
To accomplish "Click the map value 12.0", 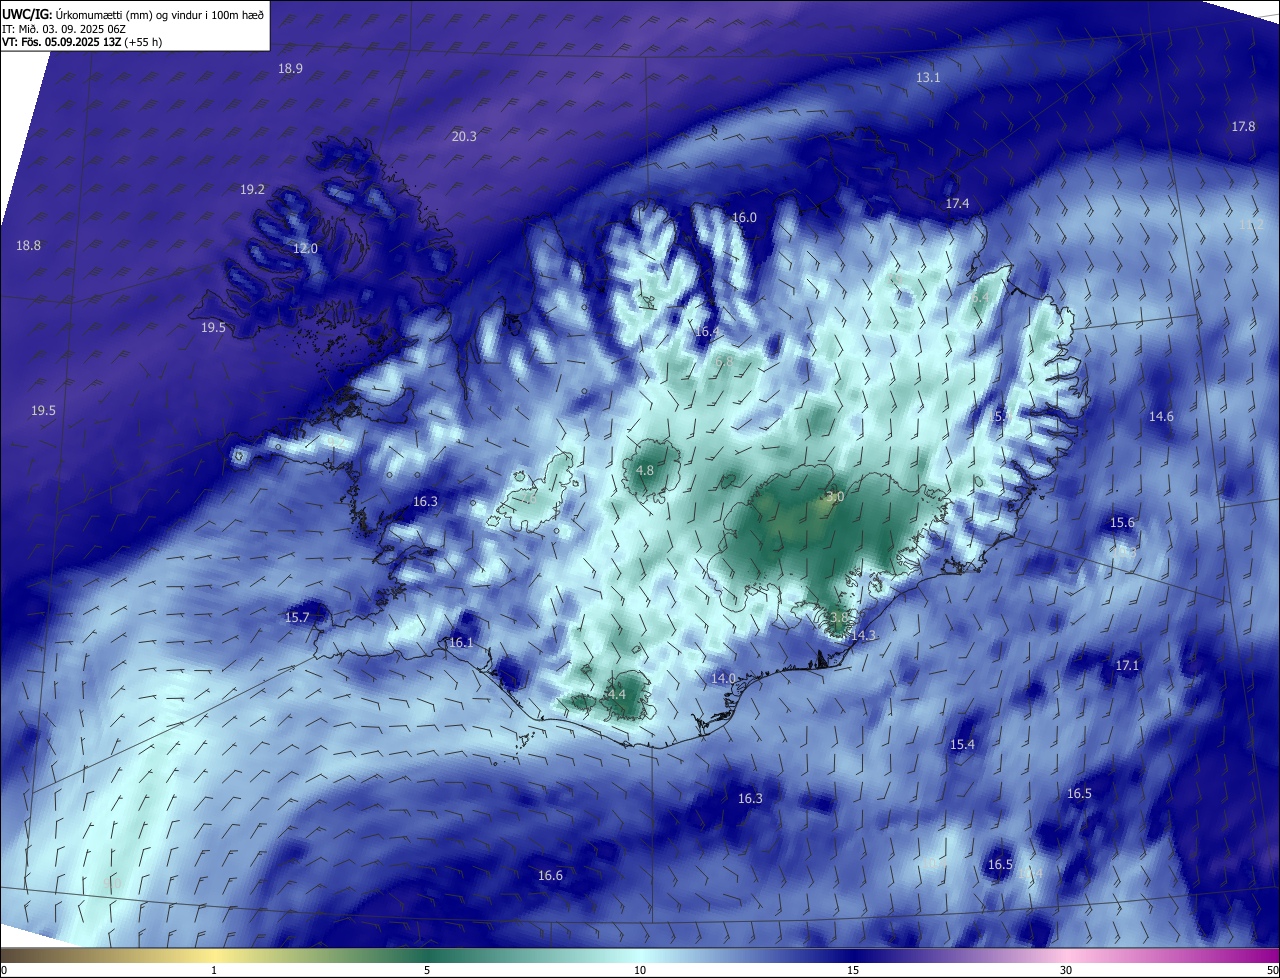I will pos(305,248).
